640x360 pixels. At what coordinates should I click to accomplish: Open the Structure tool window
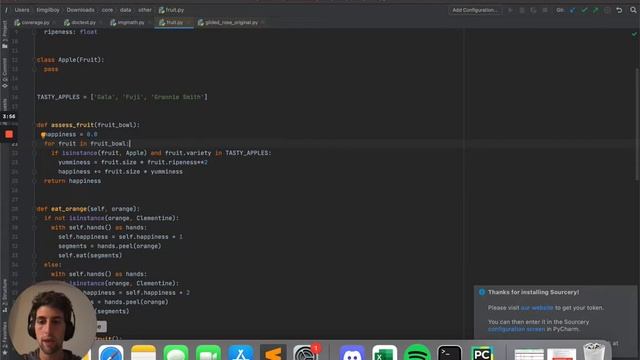point(4,296)
